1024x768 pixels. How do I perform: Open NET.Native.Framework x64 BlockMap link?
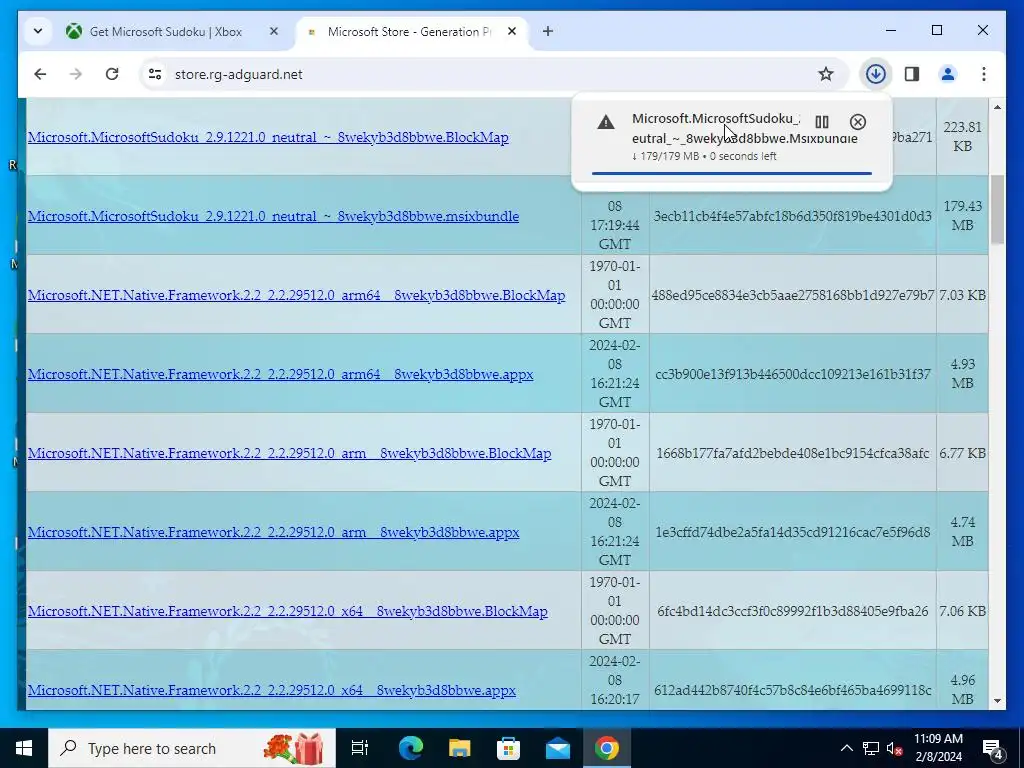(287, 611)
